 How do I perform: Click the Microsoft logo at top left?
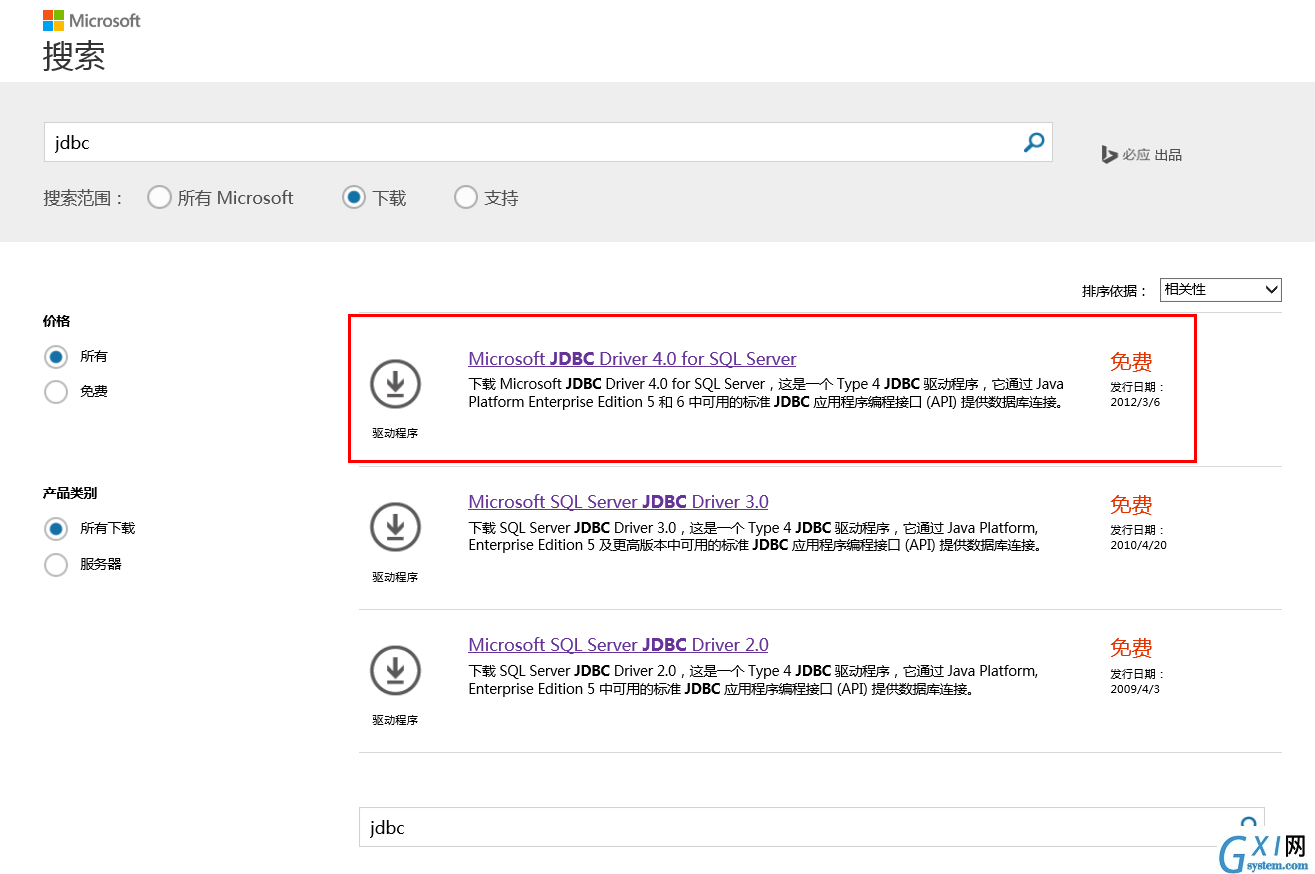click(x=92, y=20)
